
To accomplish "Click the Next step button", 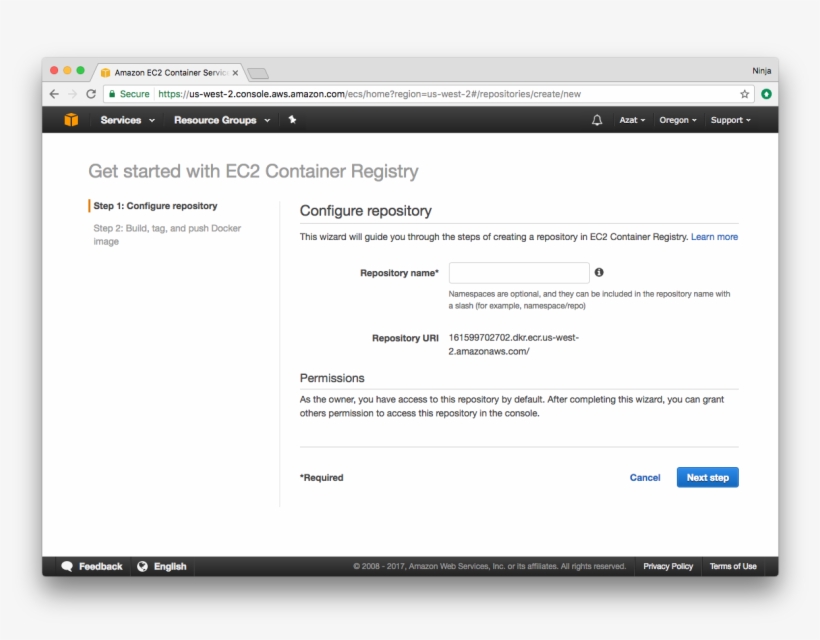I will coord(707,477).
